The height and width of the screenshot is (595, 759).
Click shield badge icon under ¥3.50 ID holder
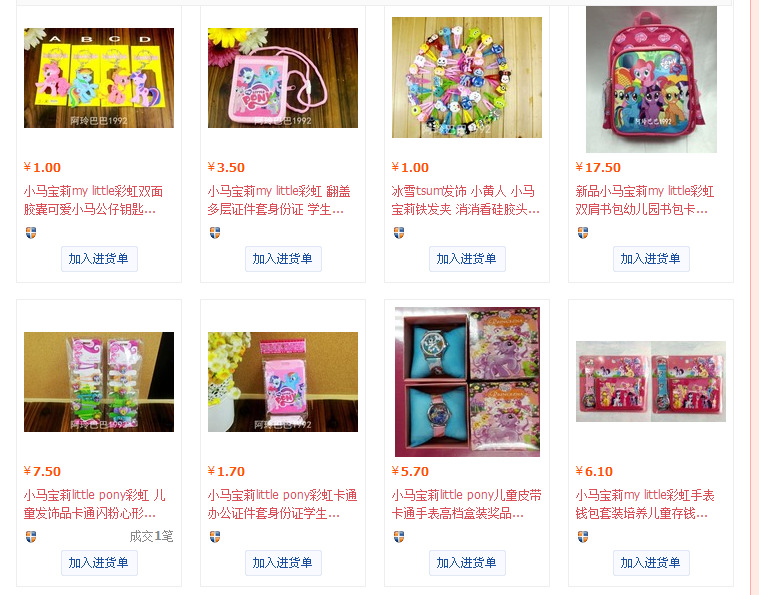coord(215,233)
